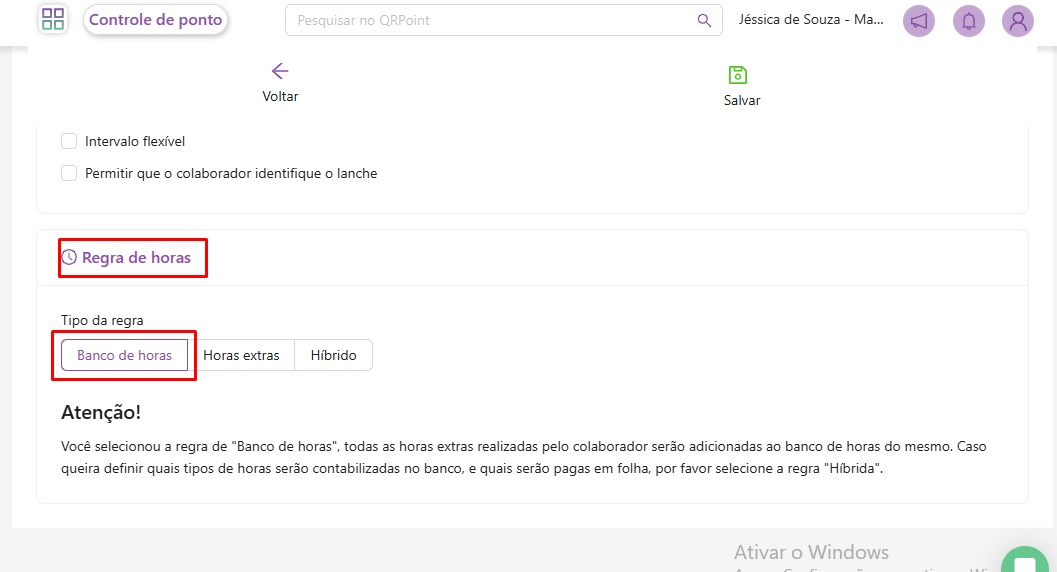Screen dimensions: 1057x572
Task: Collapse the Regra de horas section header
Action: coord(136,257)
